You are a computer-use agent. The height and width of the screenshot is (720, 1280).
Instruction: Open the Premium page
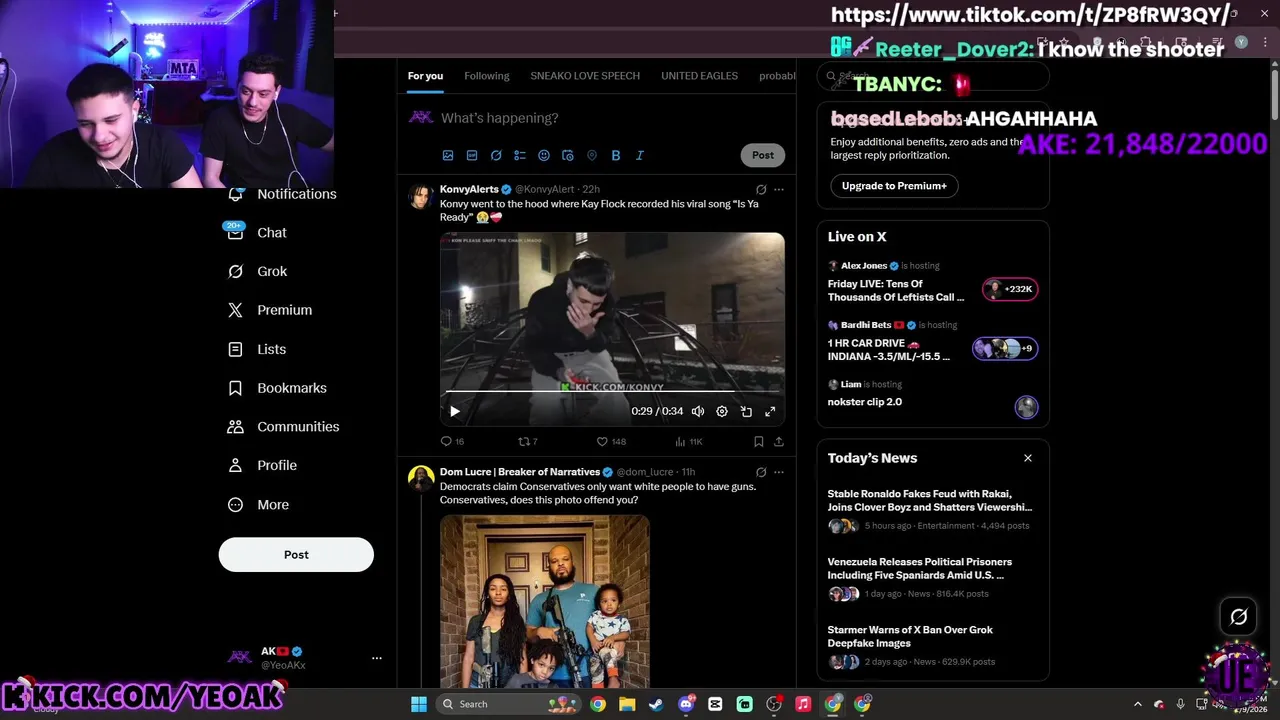270,310
